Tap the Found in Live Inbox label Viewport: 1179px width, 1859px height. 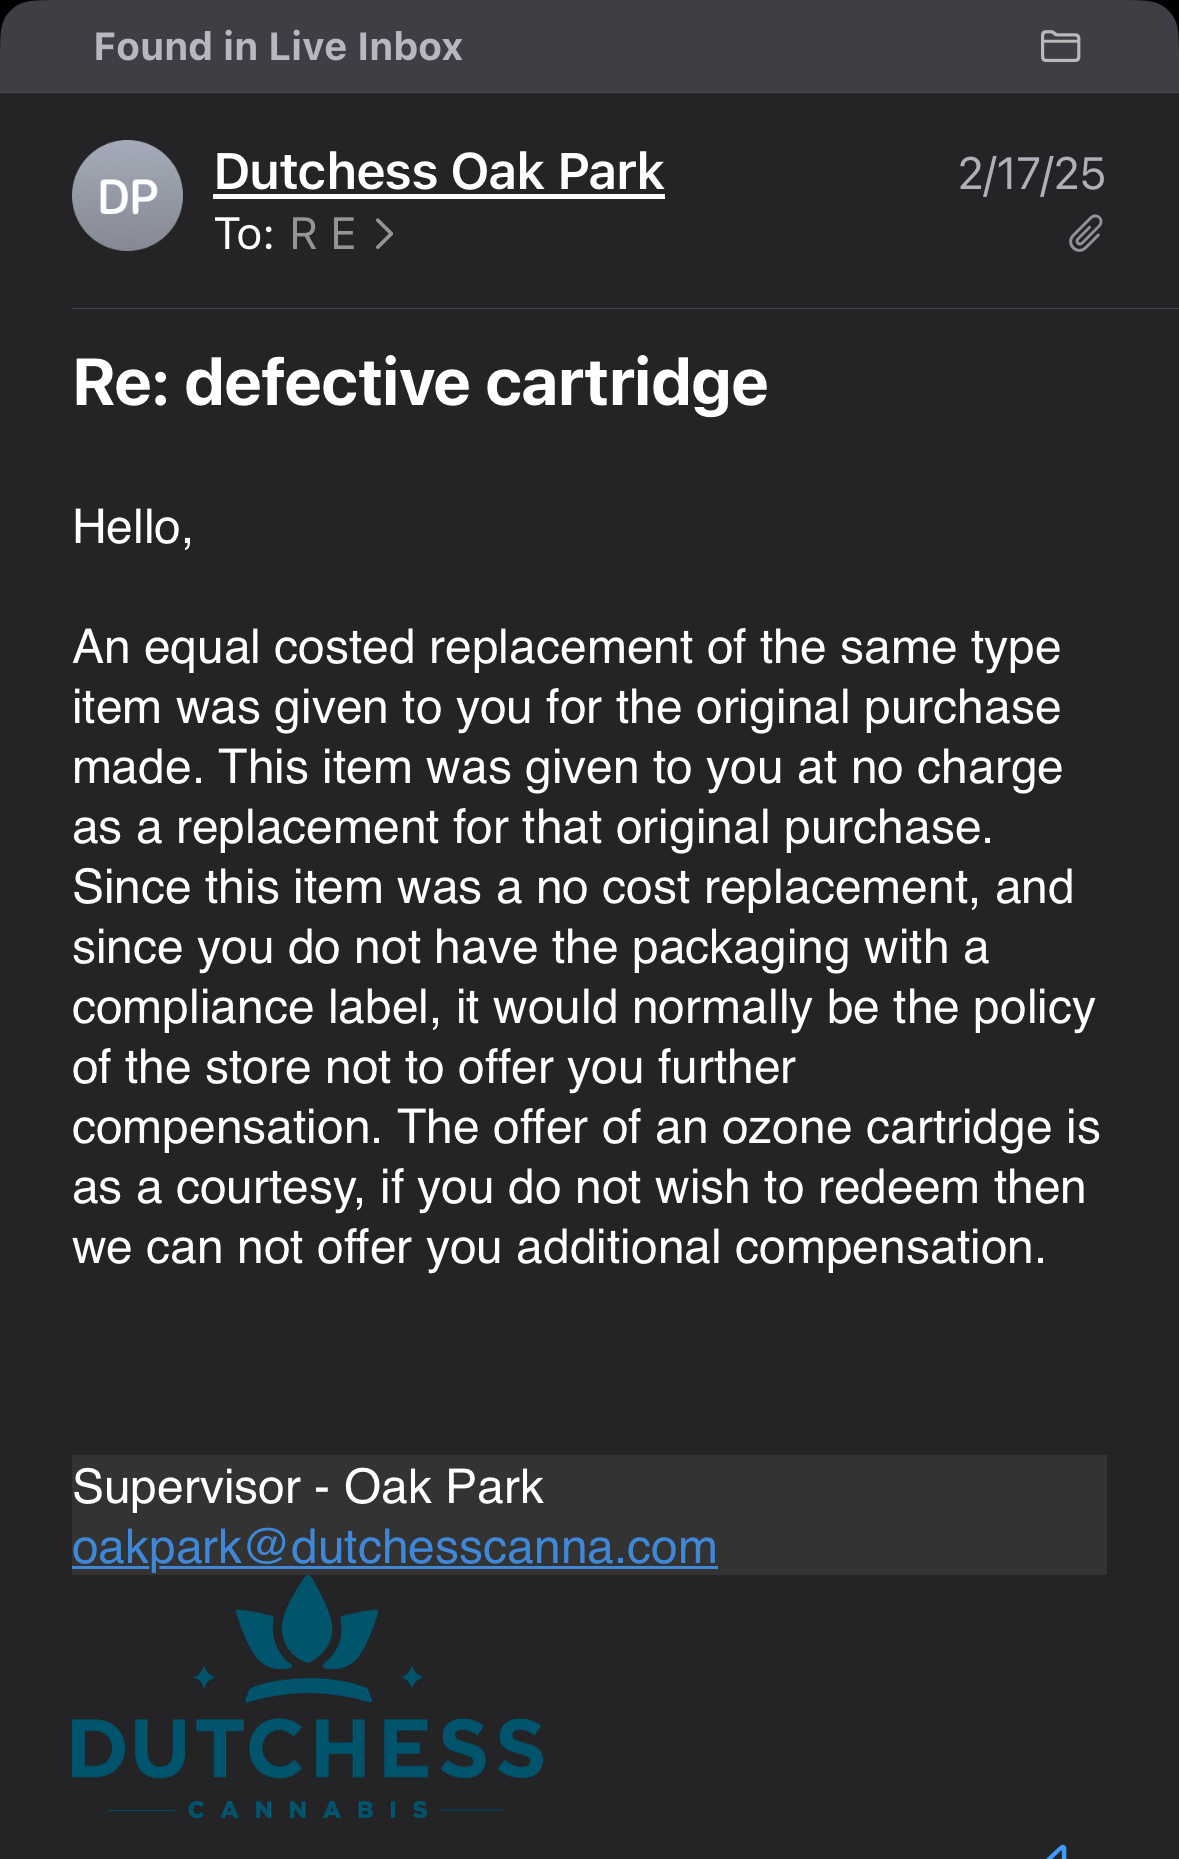pyautogui.click(x=278, y=47)
